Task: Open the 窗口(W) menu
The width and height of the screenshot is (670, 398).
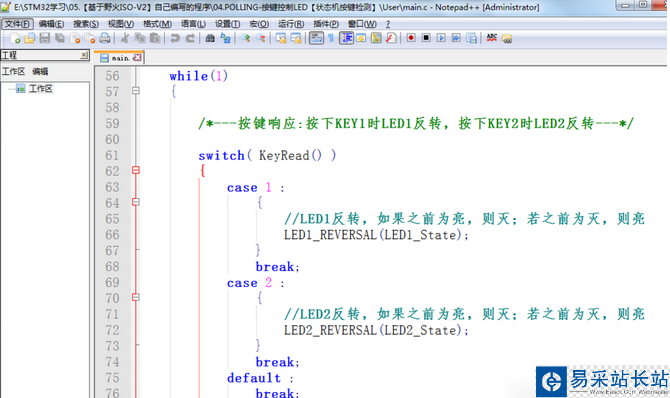Action: tap(362, 24)
